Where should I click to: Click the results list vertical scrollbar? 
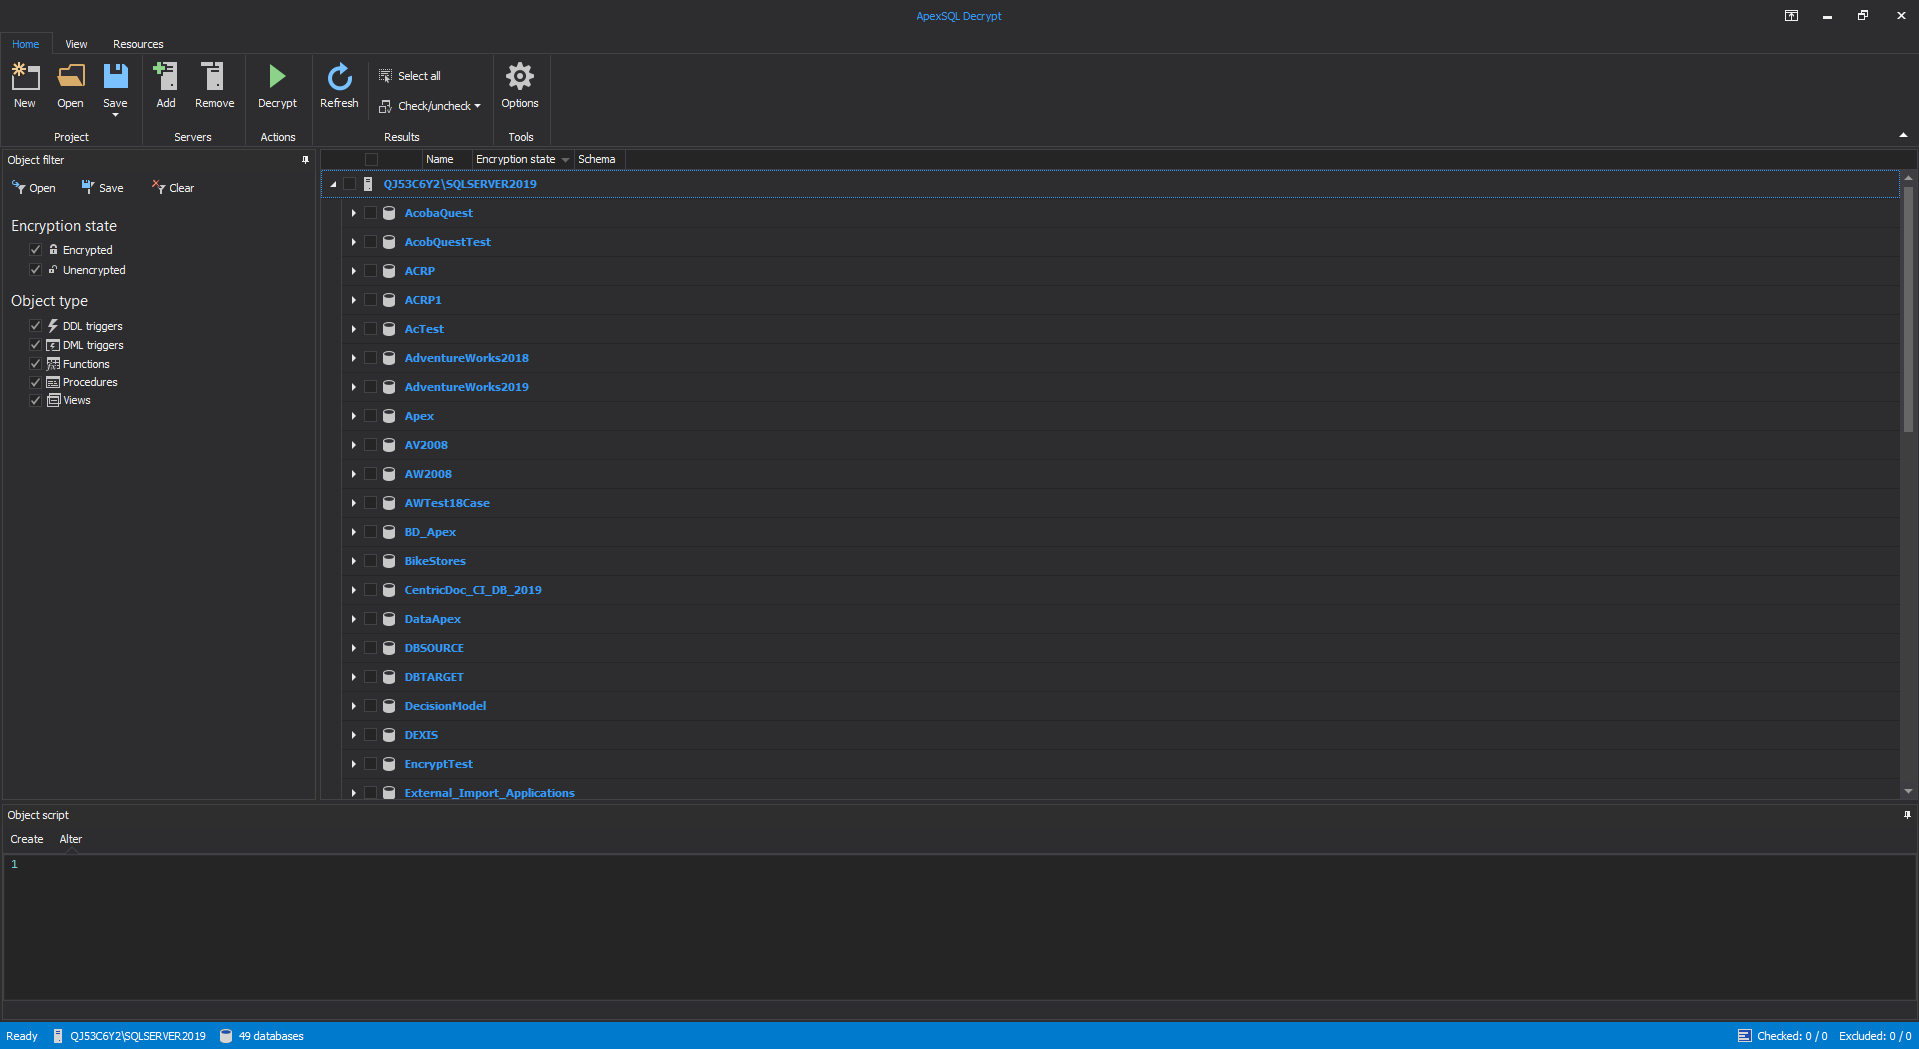[x=1908, y=310]
